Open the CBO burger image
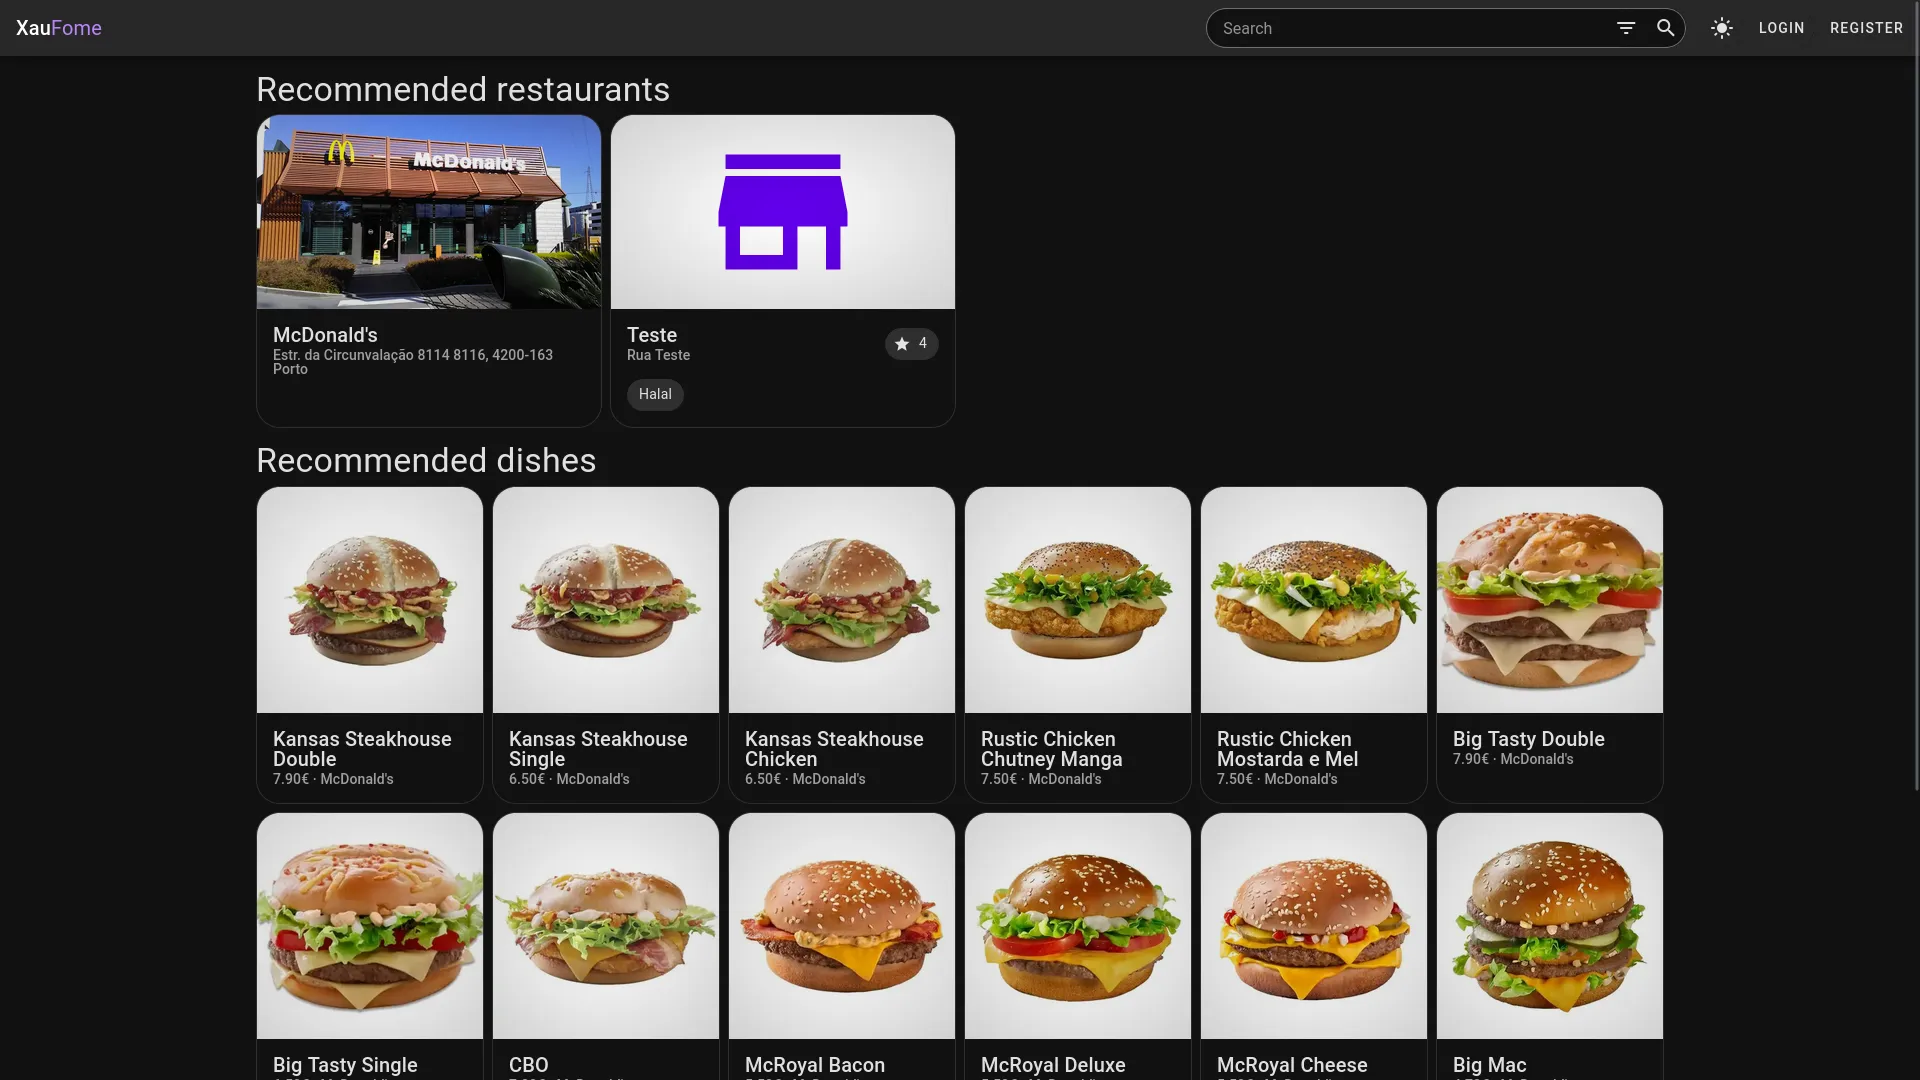Screen dimensions: 1920x1080 click(x=606, y=926)
